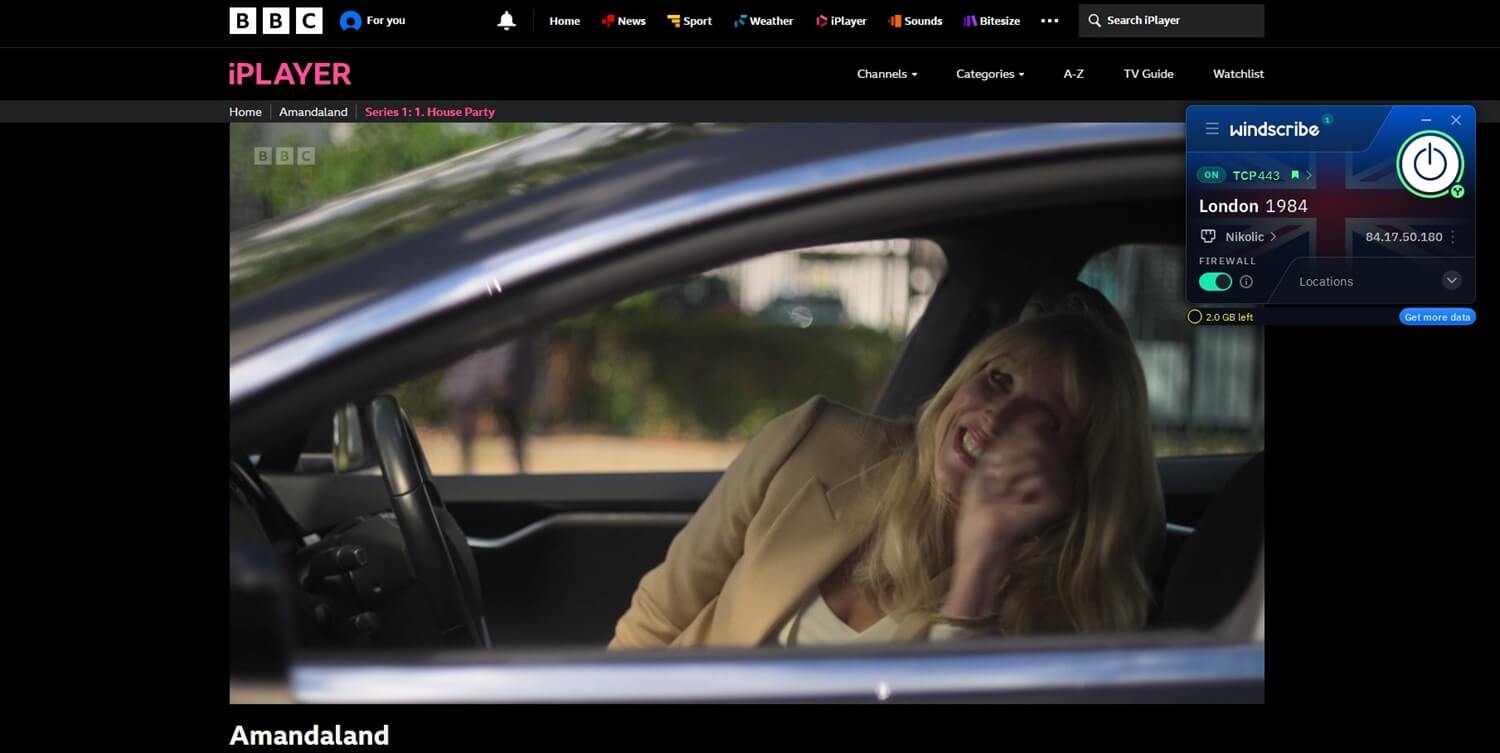Open BBC Sport from the top bar

click(x=689, y=21)
